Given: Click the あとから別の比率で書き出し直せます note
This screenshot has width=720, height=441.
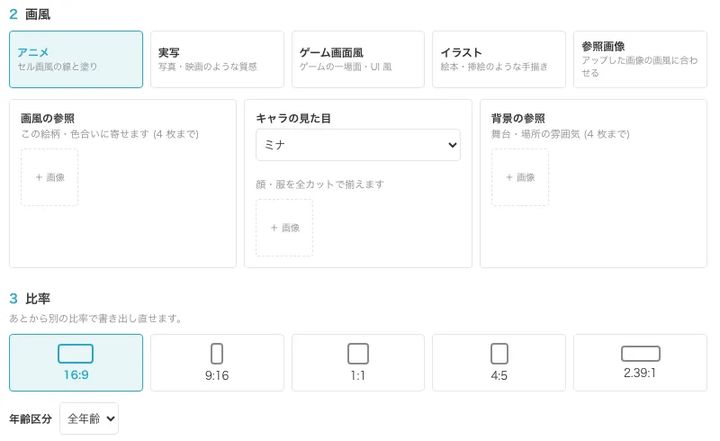Looking at the screenshot, I should click(x=96, y=318).
